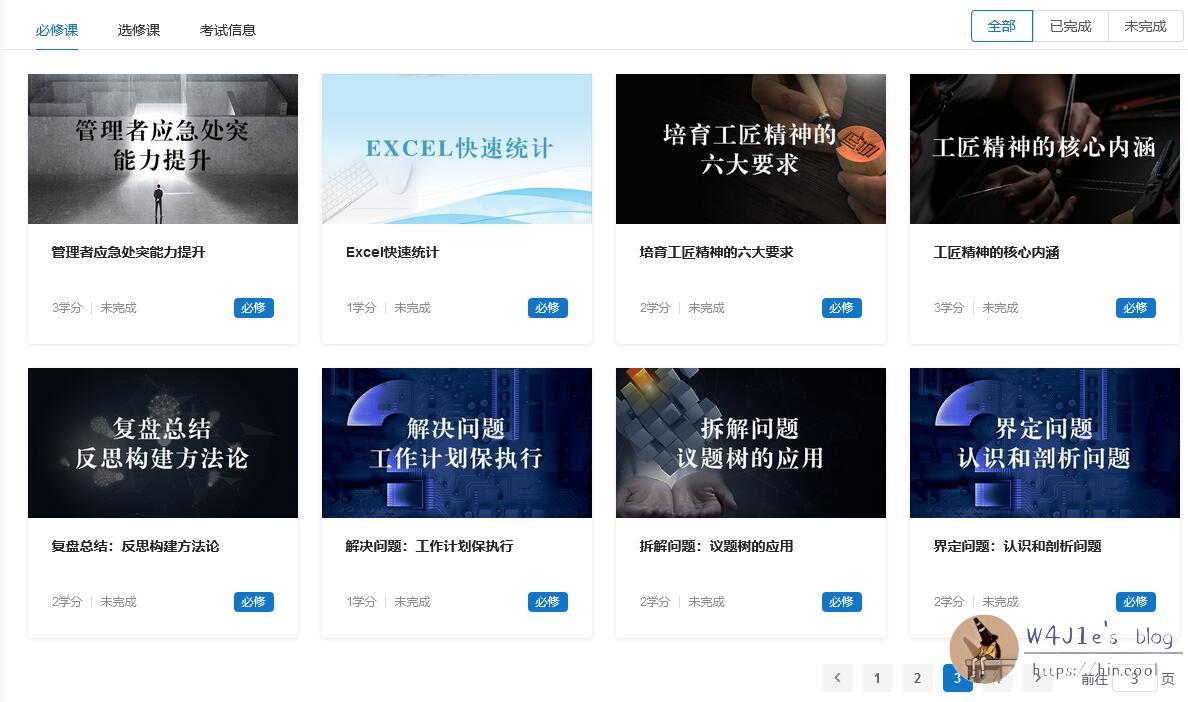Select the 未完成 filter option
This screenshot has width=1188, height=702.
pyautogui.click(x=1144, y=26)
